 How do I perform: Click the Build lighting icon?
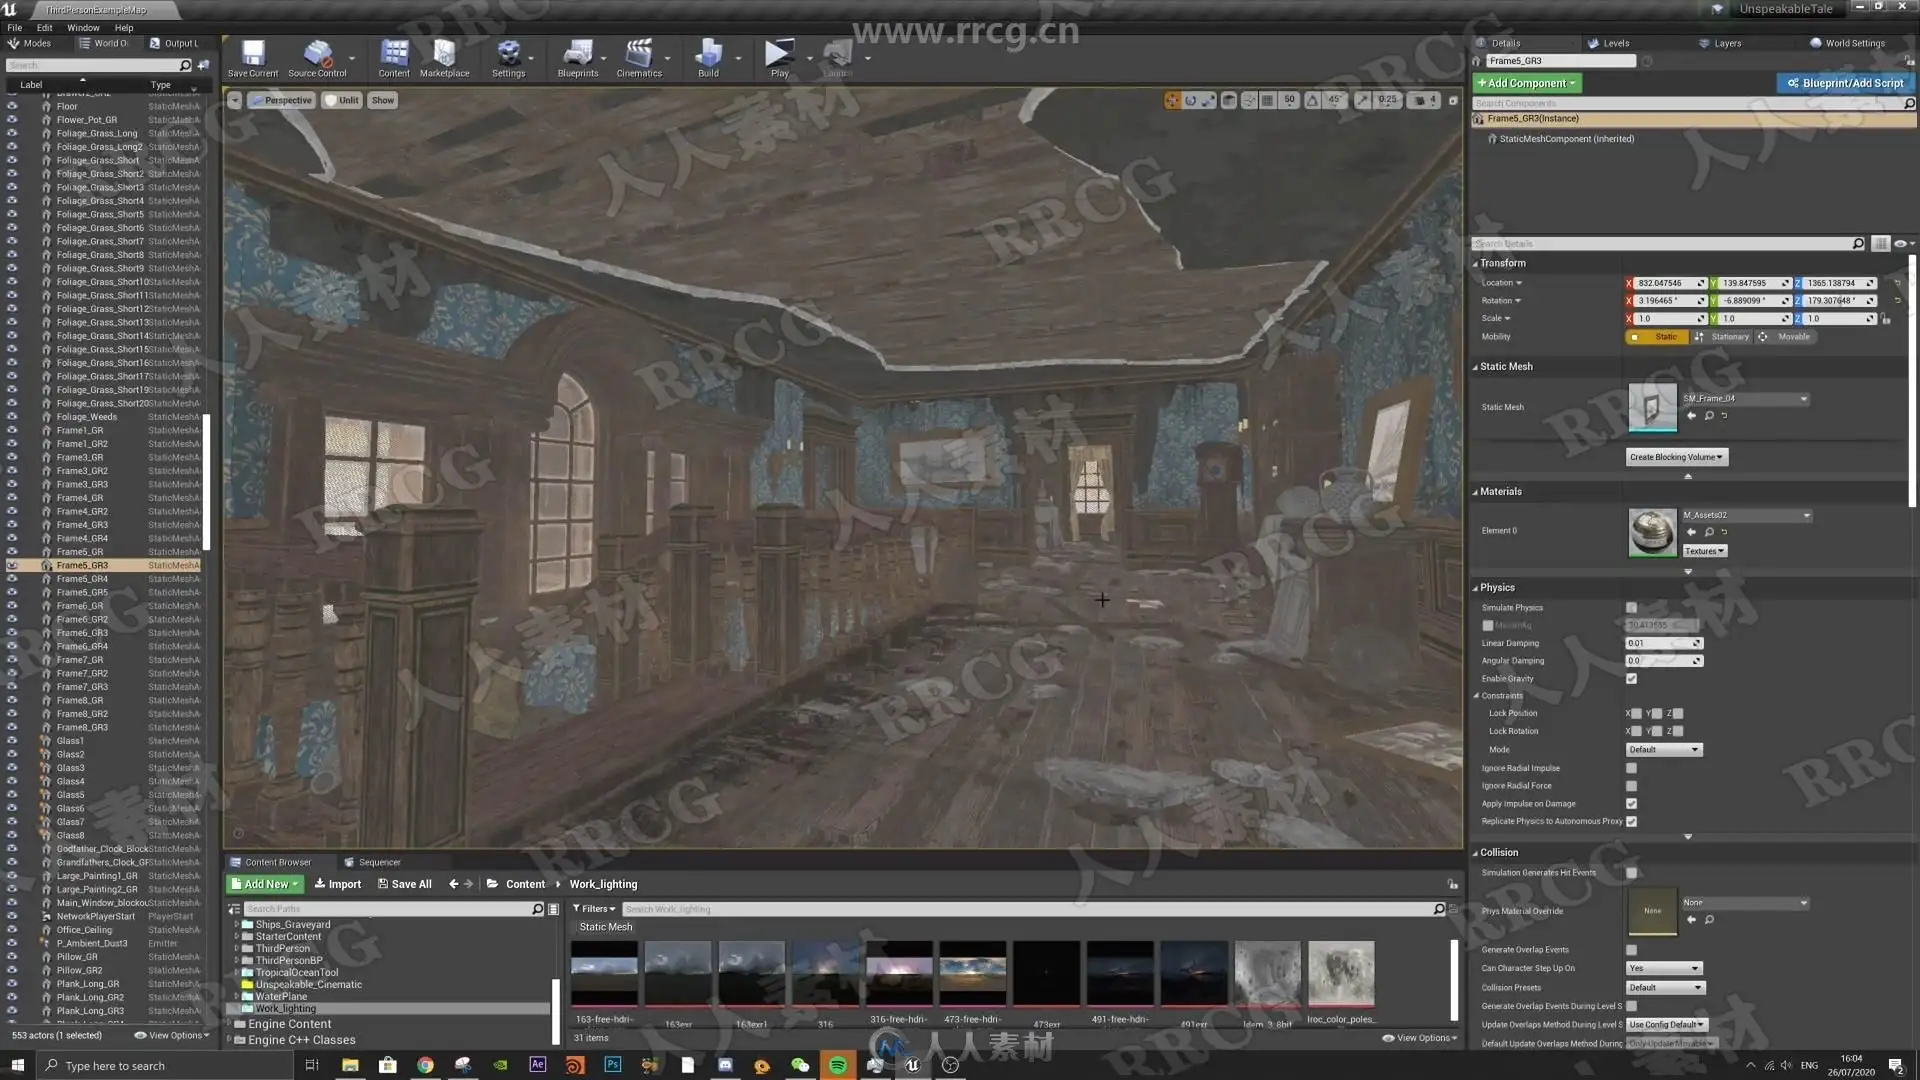(708, 58)
